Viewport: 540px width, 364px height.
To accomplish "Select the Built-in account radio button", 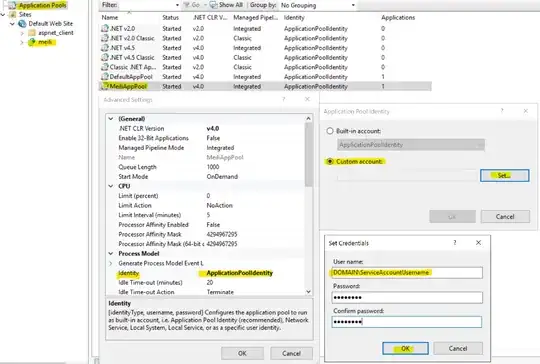I will coord(330,131).
